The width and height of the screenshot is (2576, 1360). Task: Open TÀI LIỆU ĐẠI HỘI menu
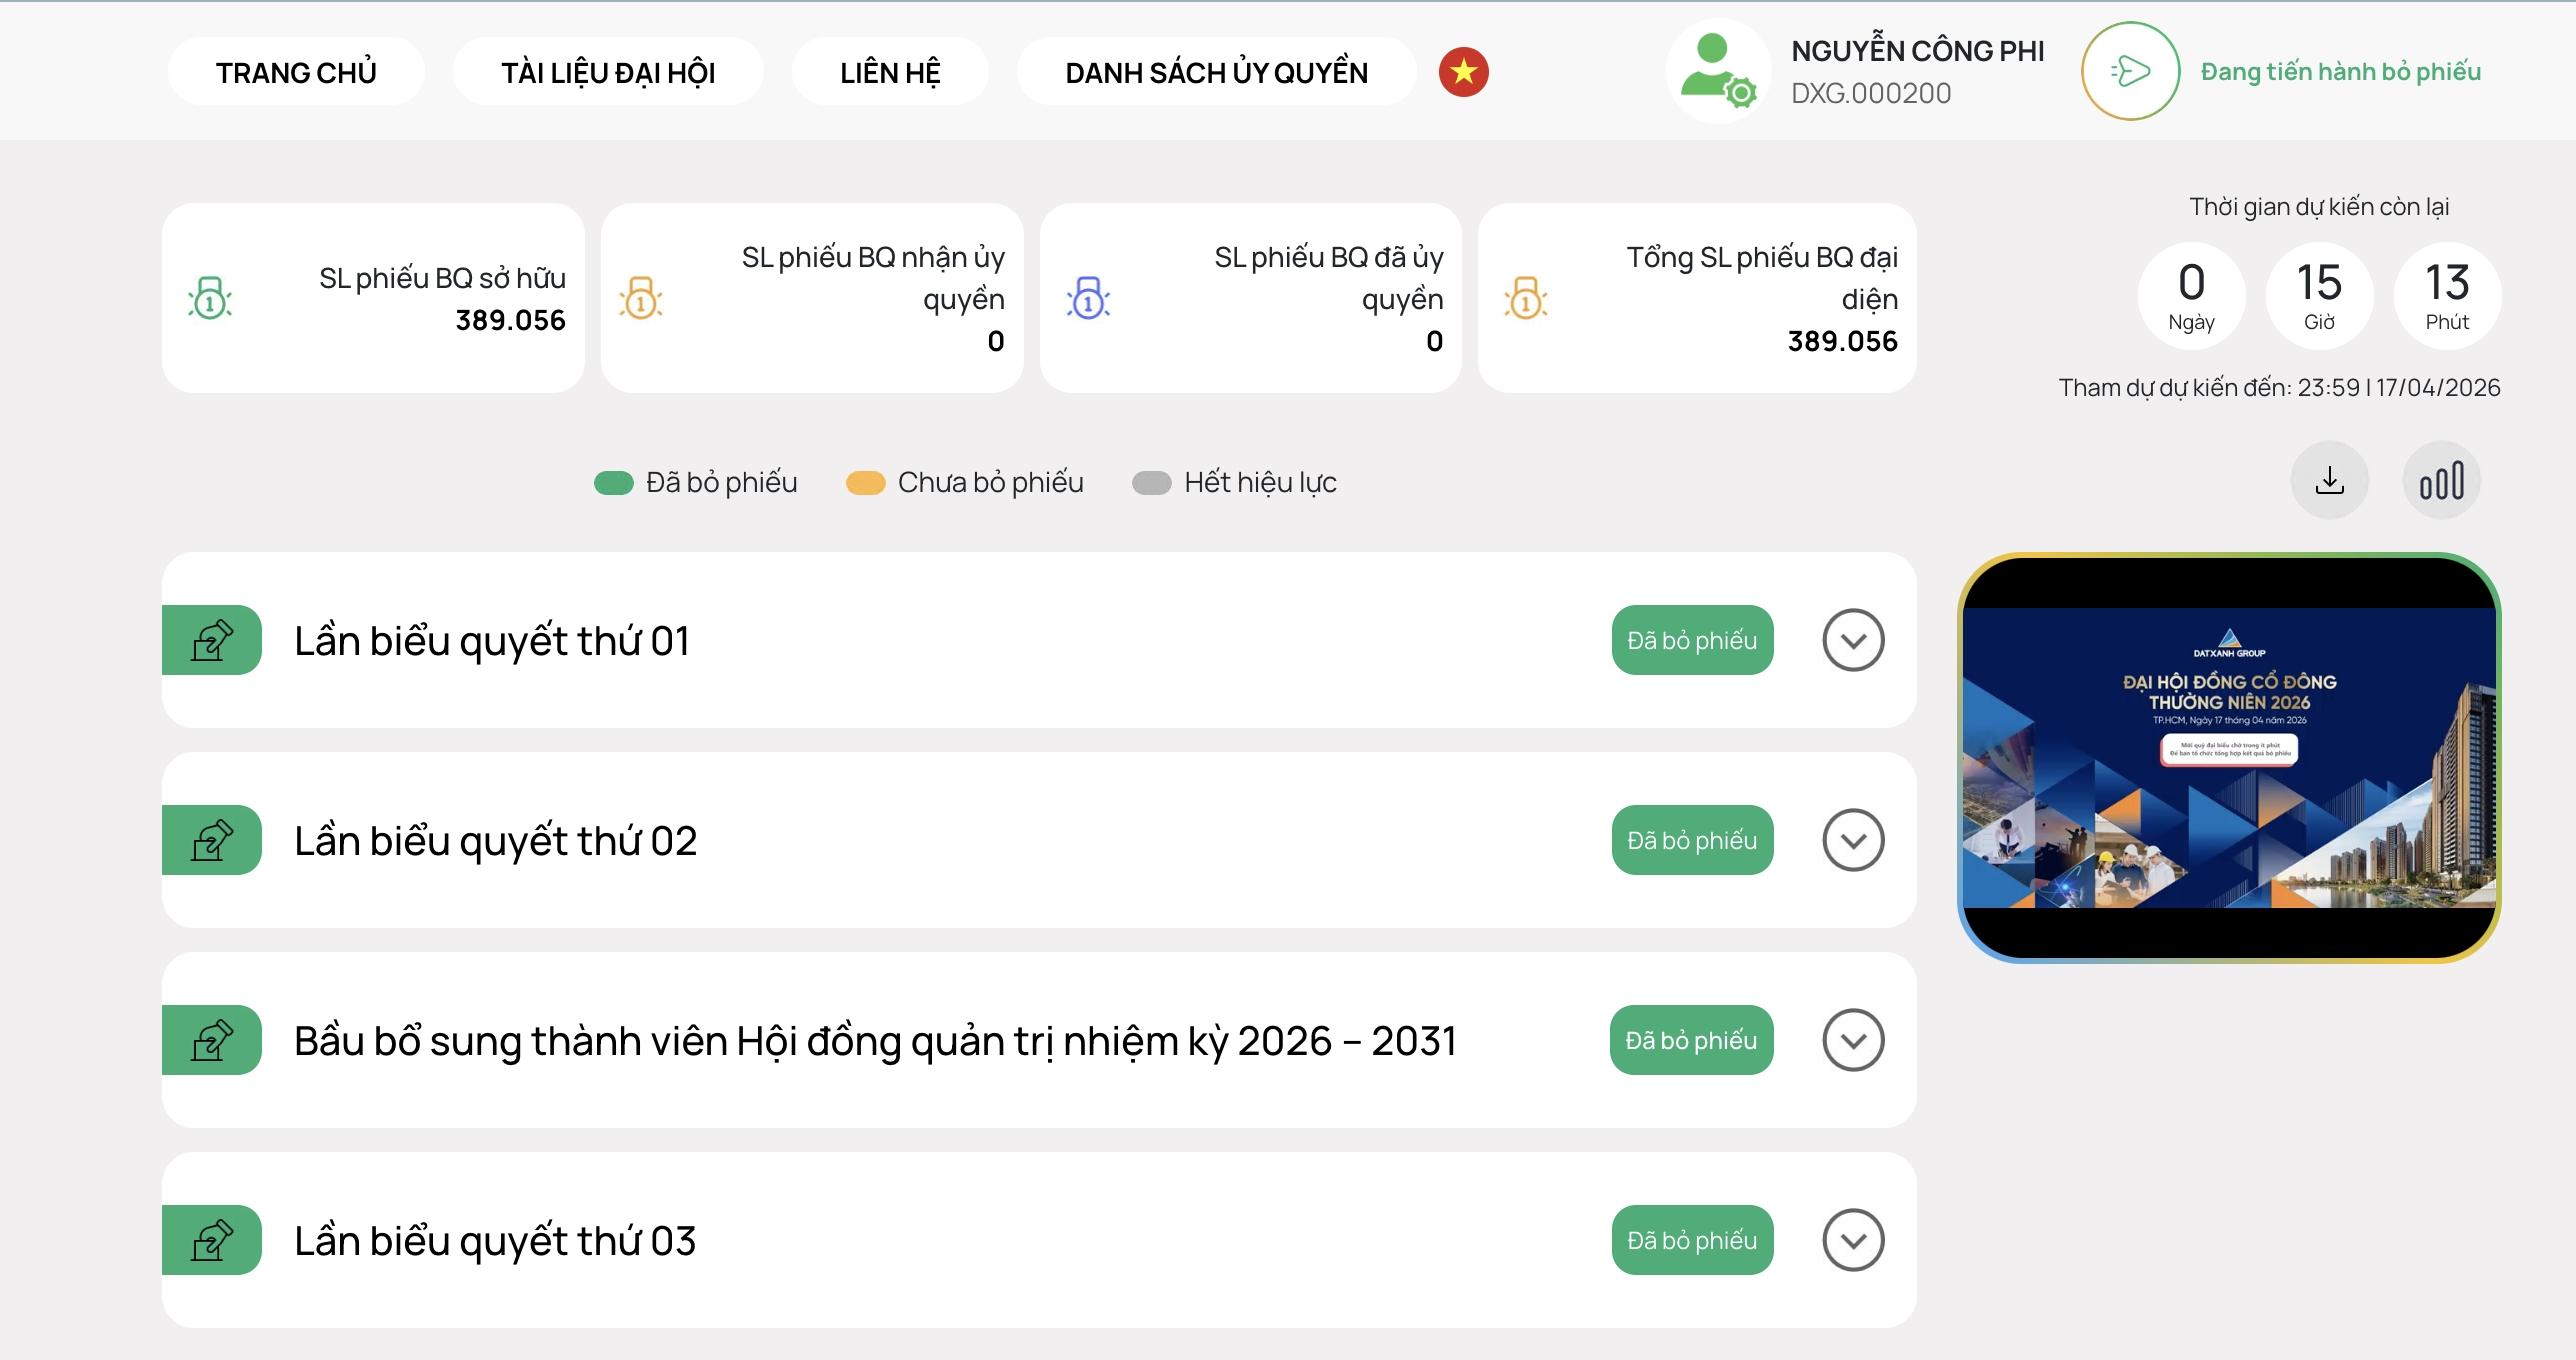point(608,72)
